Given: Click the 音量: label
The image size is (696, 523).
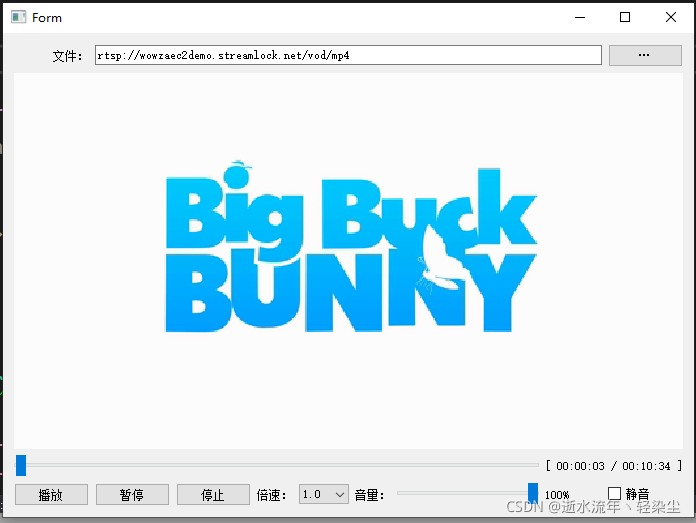Looking at the screenshot, I should 369,495.
